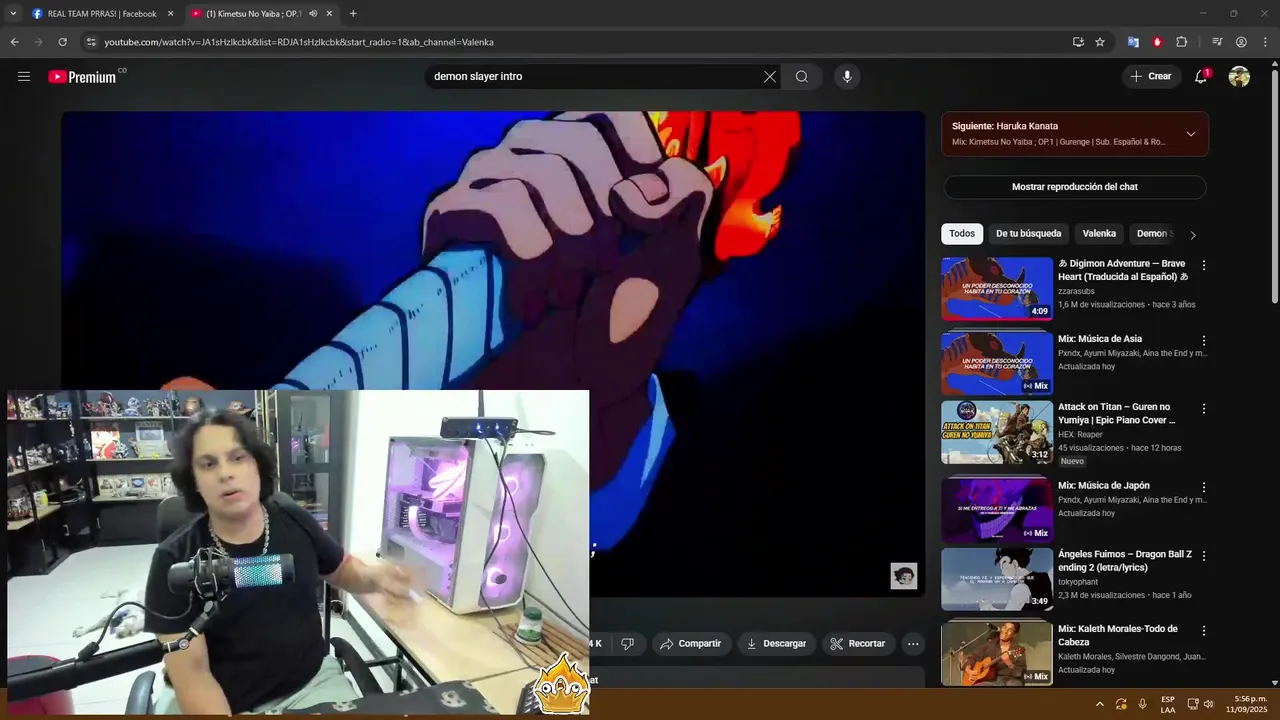Open a new browser tab
The height and width of the screenshot is (720, 1280).
[353, 14]
